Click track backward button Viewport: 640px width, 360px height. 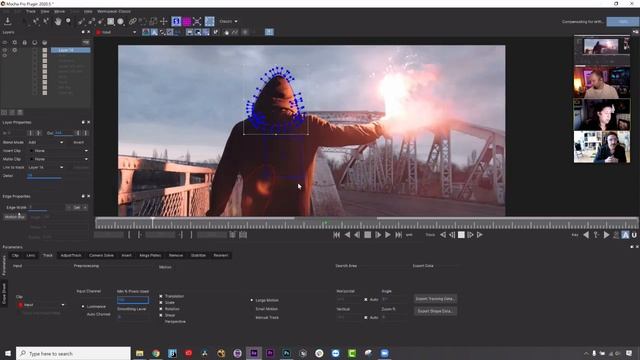click(443, 235)
